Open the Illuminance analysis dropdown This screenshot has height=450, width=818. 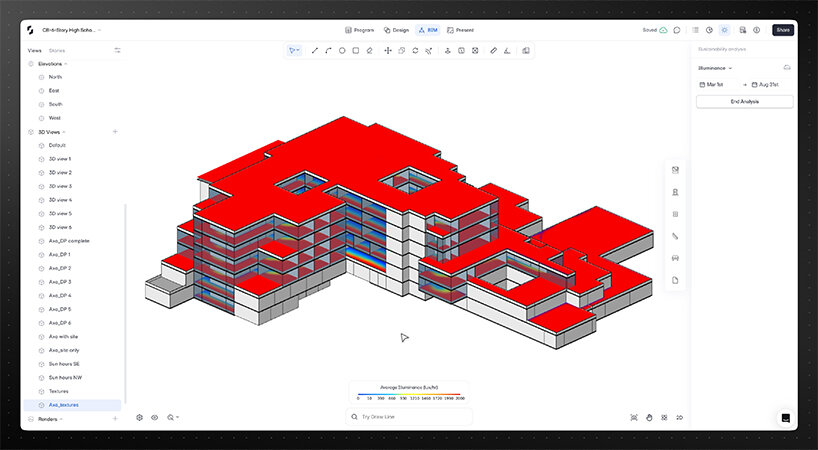pos(715,68)
